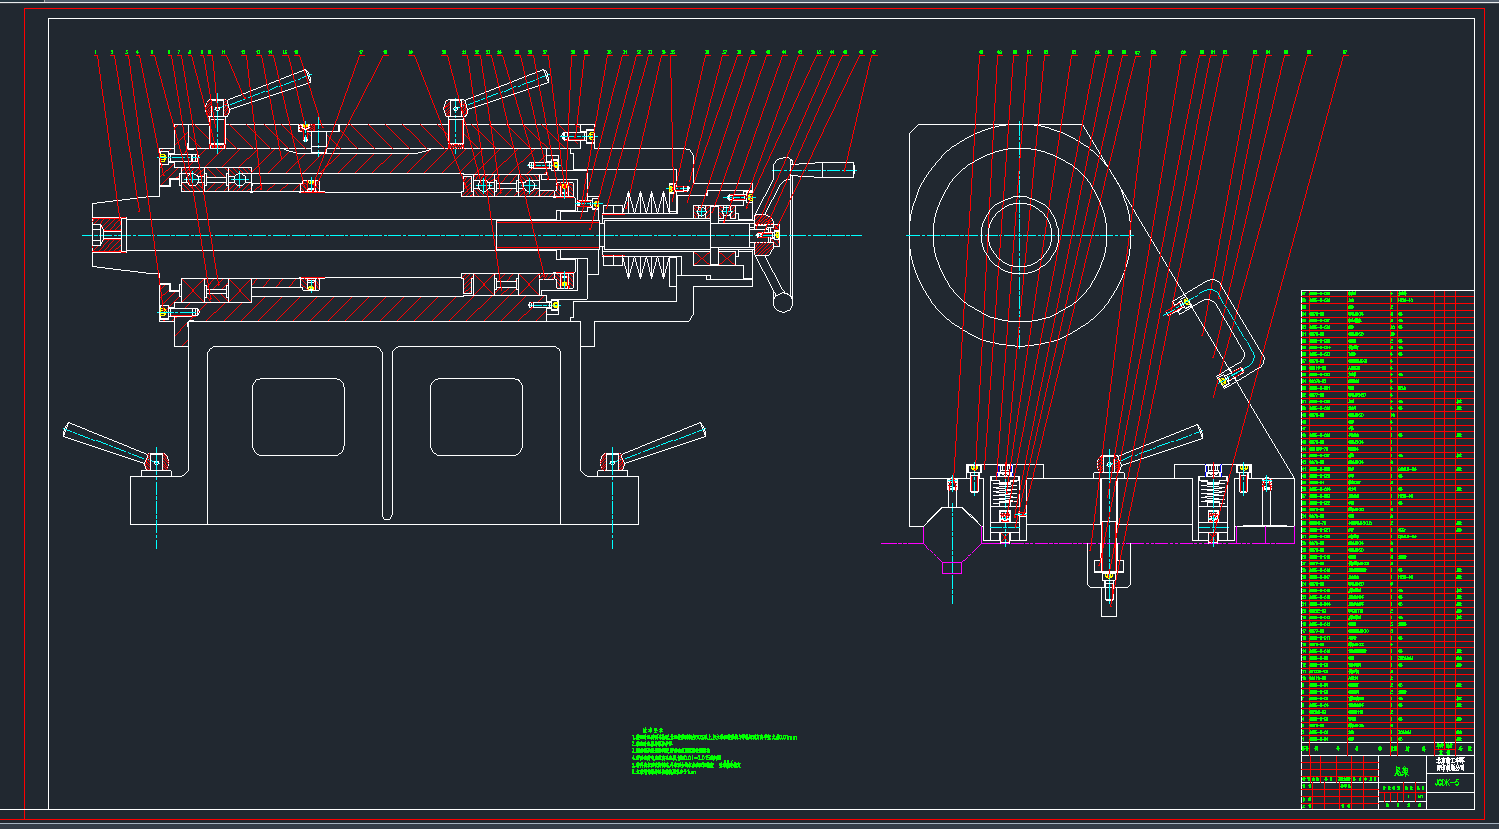Click the JCDK-5 drawing number in title block
This screenshot has height=829, width=1499.
point(1446,783)
